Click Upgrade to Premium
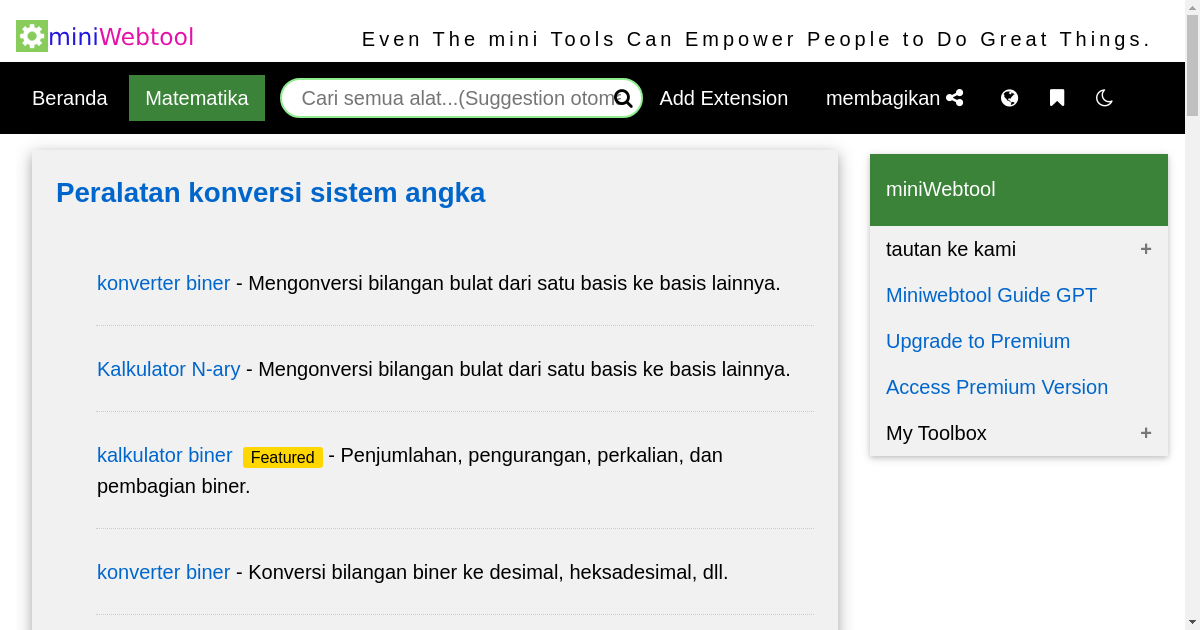 pyautogui.click(x=978, y=341)
